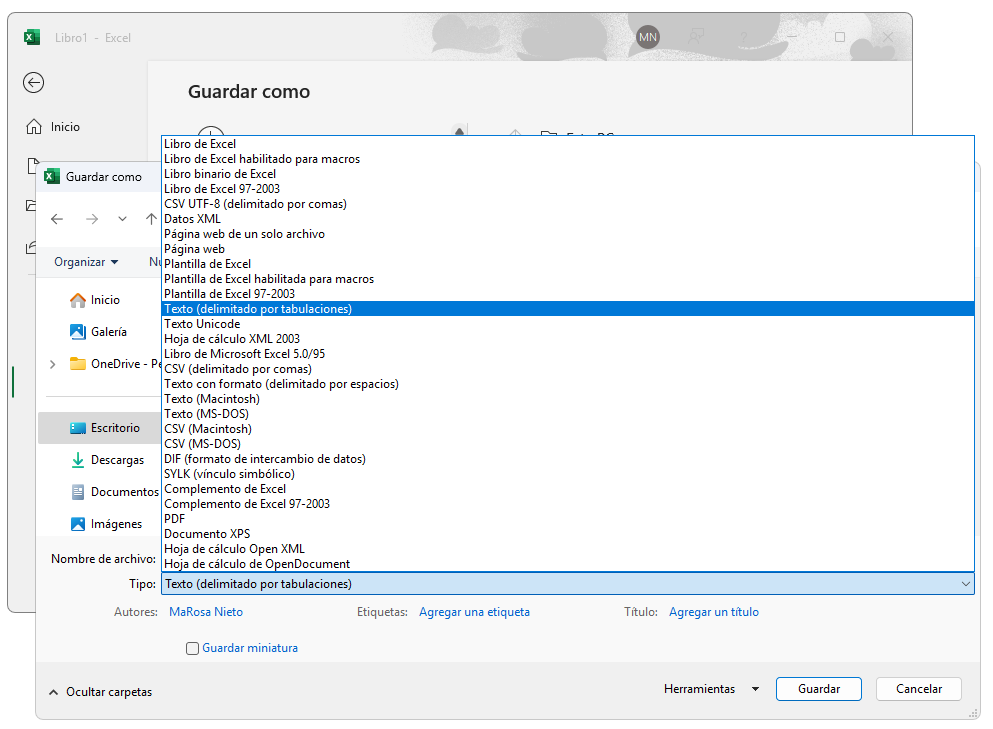Image resolution: width=993 pixels, height=729 pixels.
Task: Click the Guardar button
Action: (x=819, y=689)
